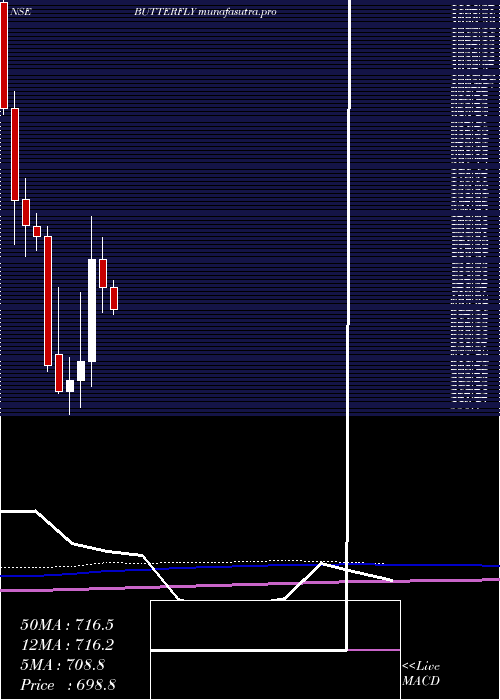This screenshot has width=500, height=700.
Task: Select the 12MA : 716.2 value
Action: (x=67, y=645)
